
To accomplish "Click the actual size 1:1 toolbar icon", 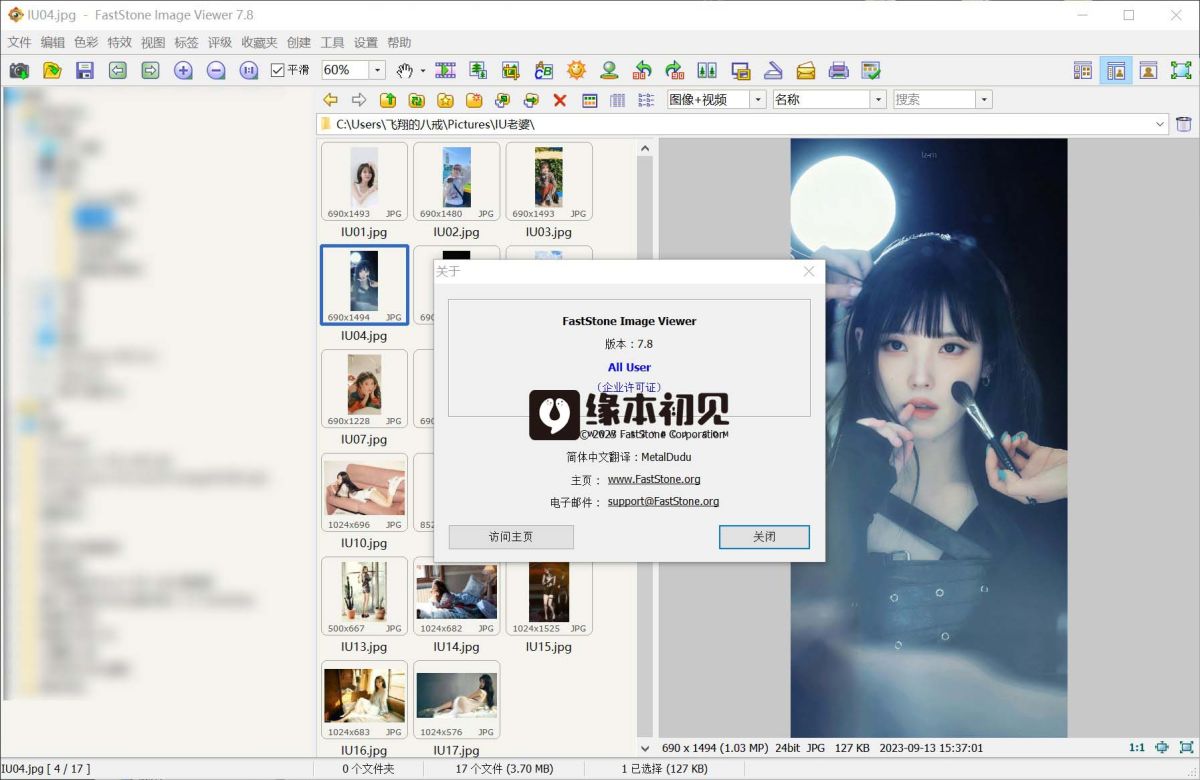I will tap(249, 71).
